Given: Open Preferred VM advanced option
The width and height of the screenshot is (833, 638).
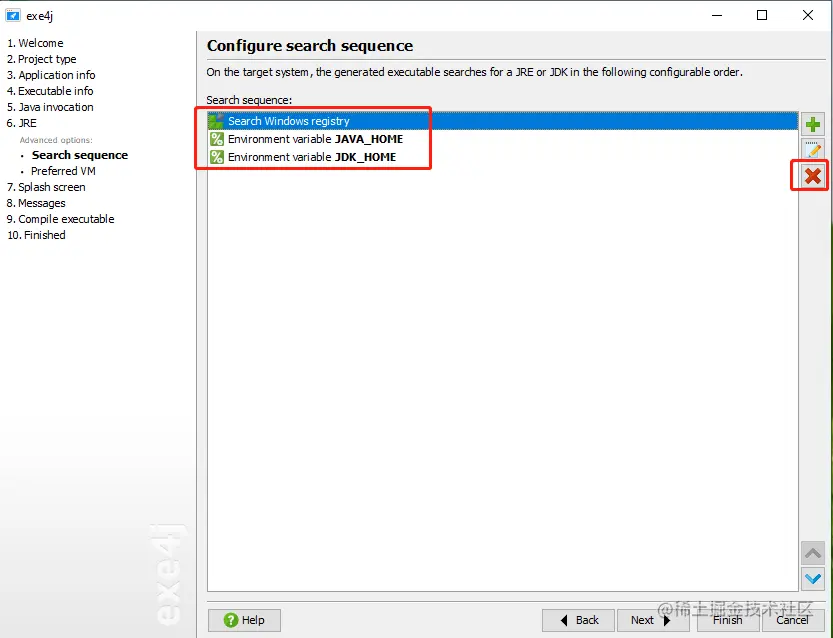Looking at the screenshot, I should (x=63, y=171).
